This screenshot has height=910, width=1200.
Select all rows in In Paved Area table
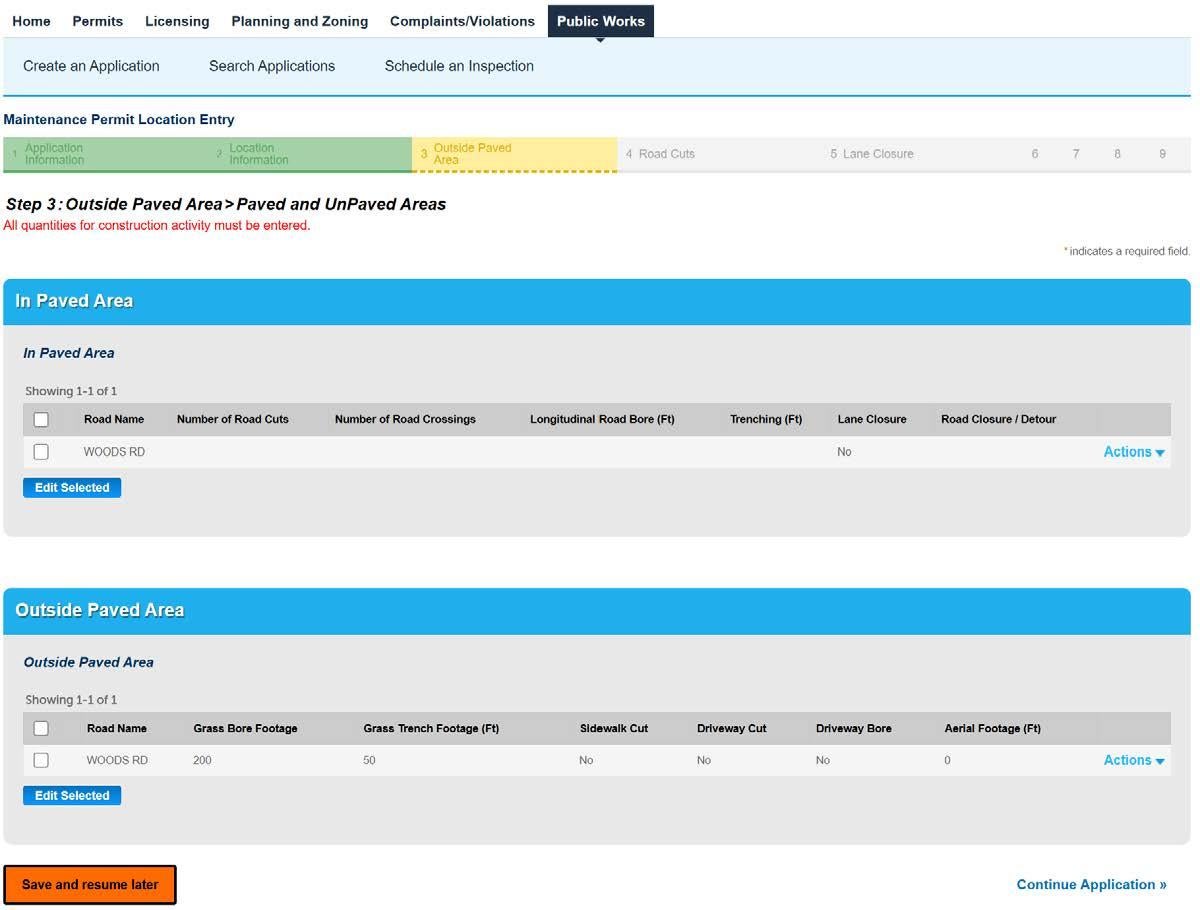pyautogui.click(x=41, y=420)
